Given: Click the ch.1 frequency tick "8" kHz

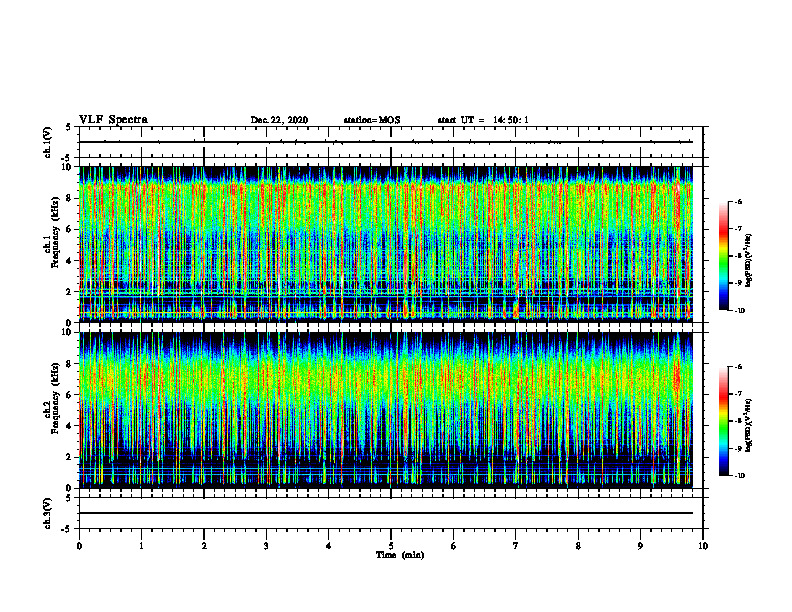Looking at the screenshot, I should point(70,198).
